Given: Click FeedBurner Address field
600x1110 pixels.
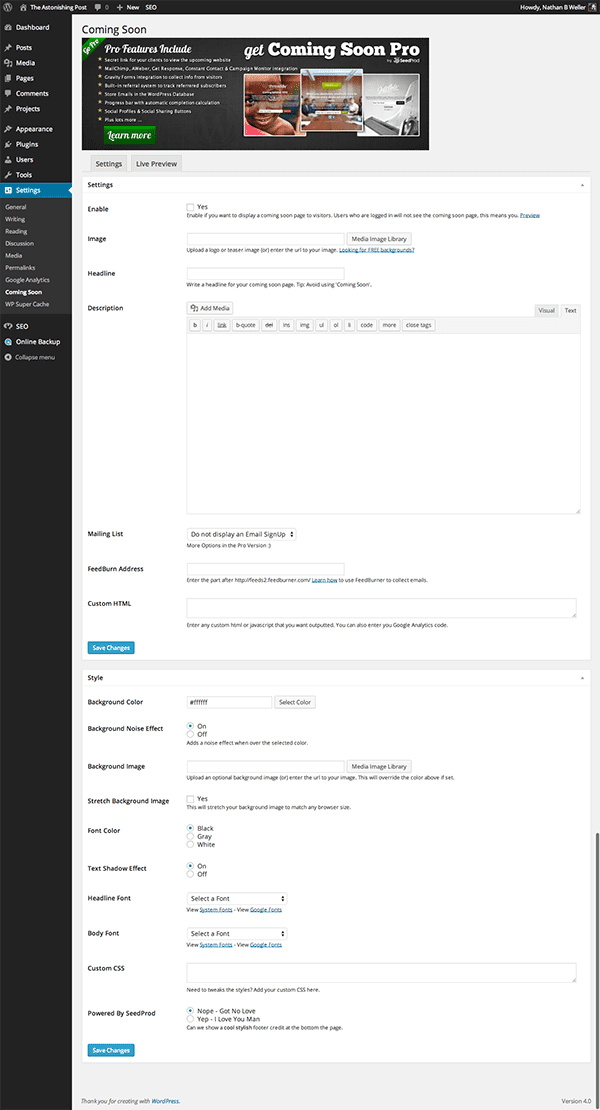Looking at the screenshot, I should coord(265,569).
